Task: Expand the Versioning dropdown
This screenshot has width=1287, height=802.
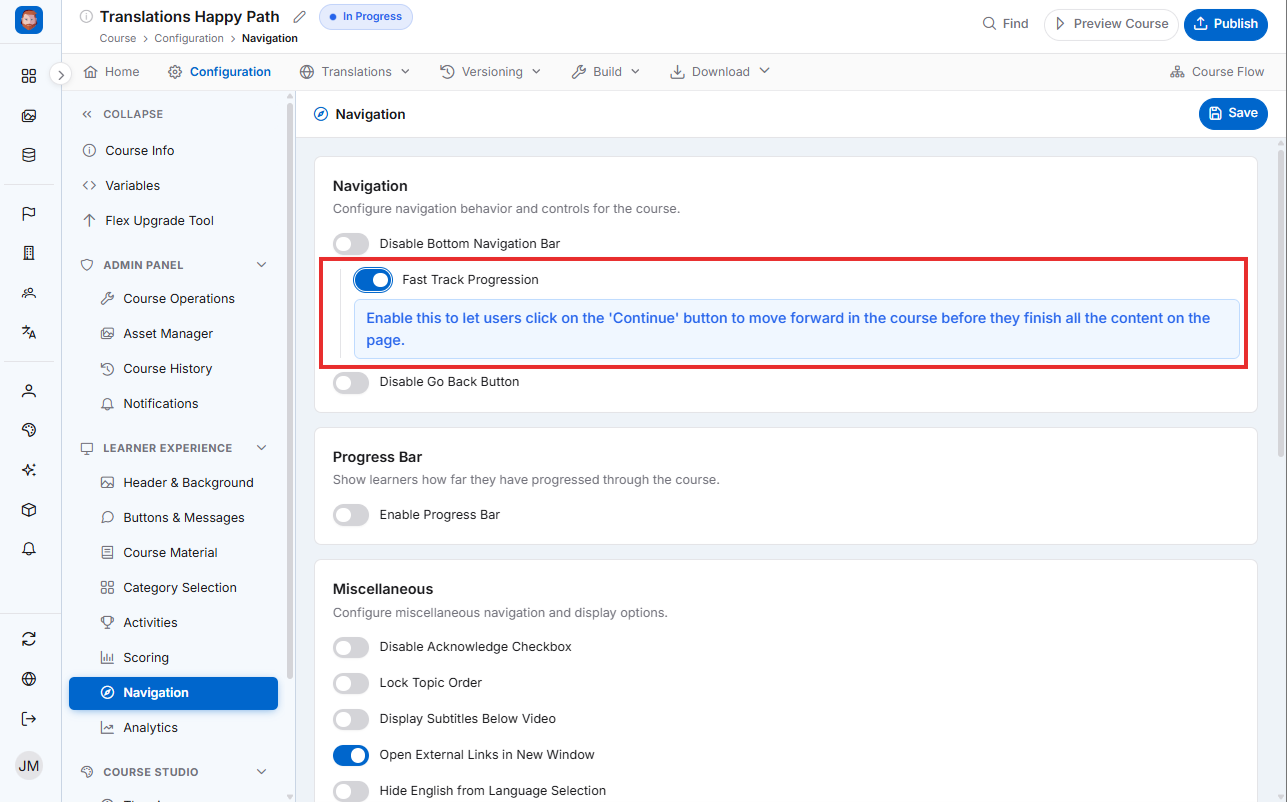Action: coord(490,72)
